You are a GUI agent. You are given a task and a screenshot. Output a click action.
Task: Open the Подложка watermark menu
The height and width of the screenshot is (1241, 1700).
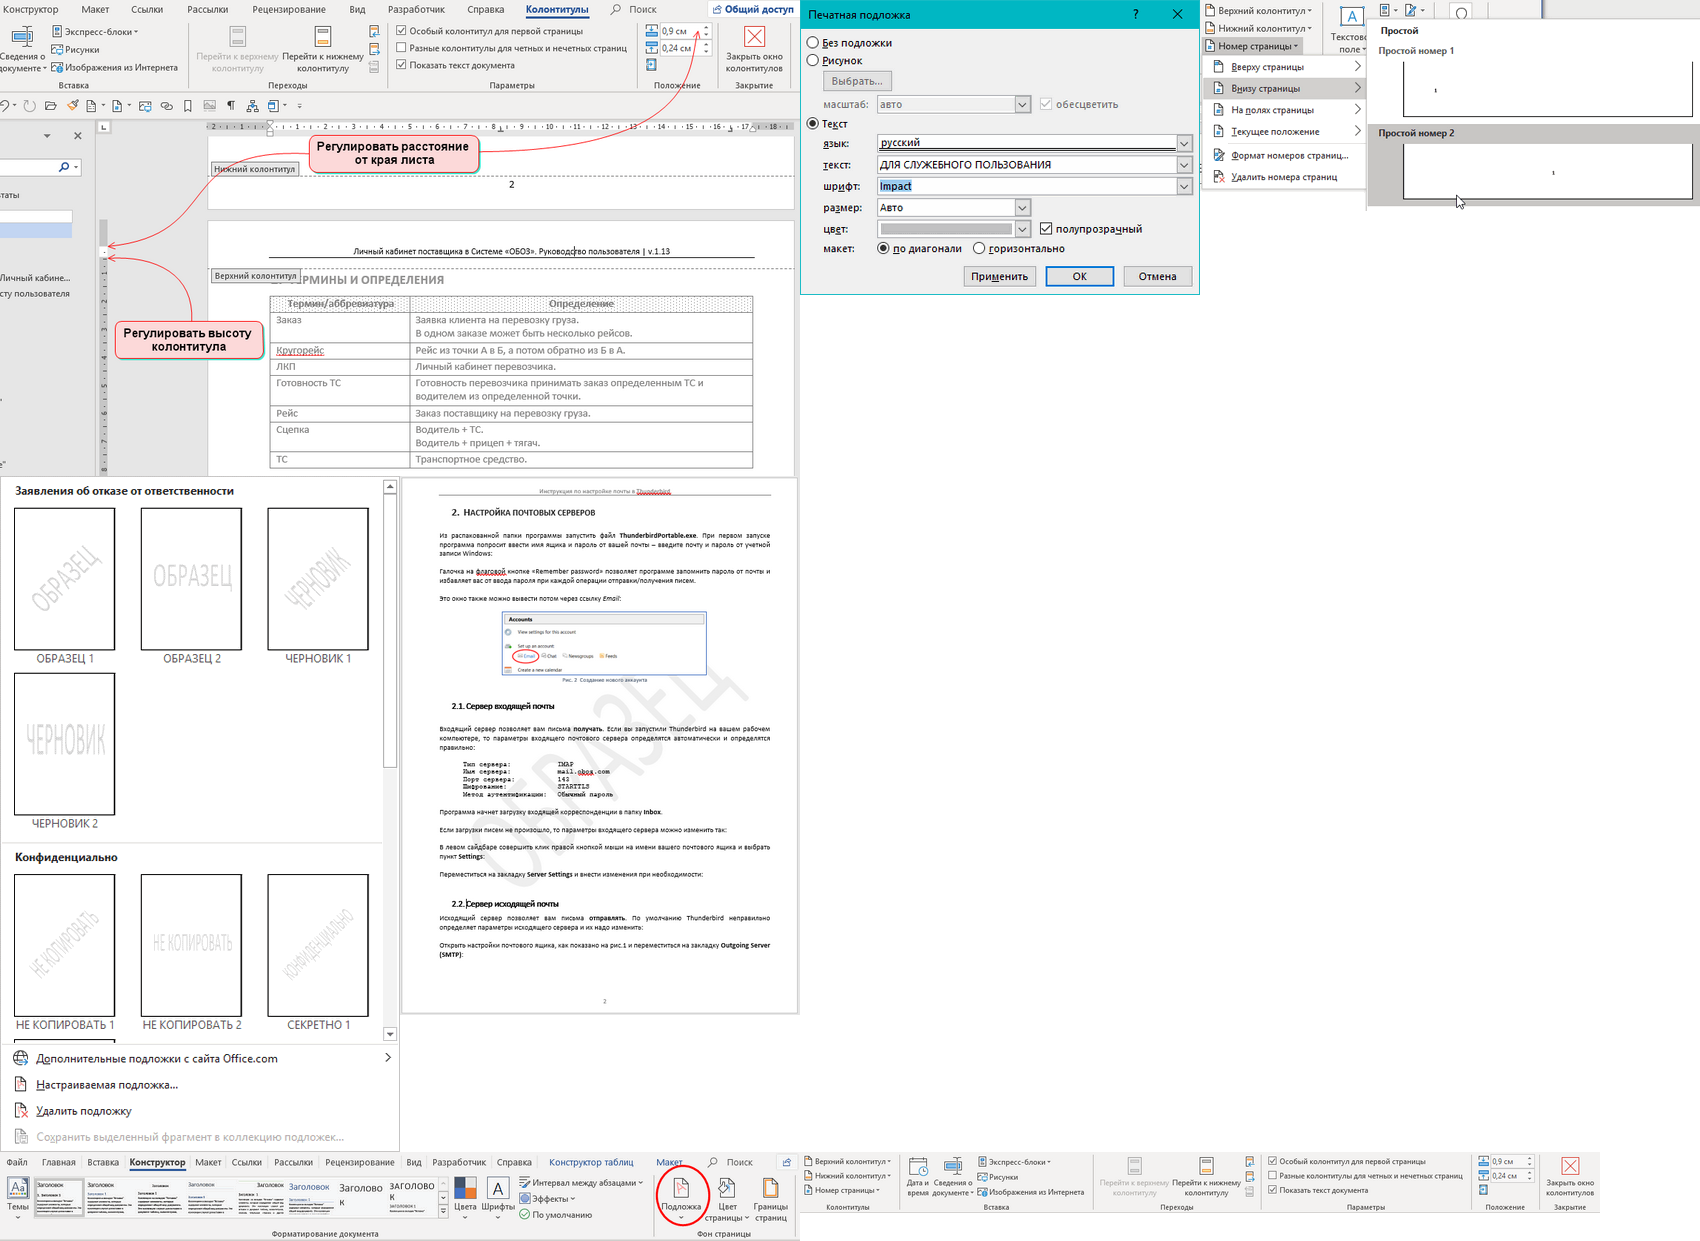pyautogui.click(x=681, y=1194)
